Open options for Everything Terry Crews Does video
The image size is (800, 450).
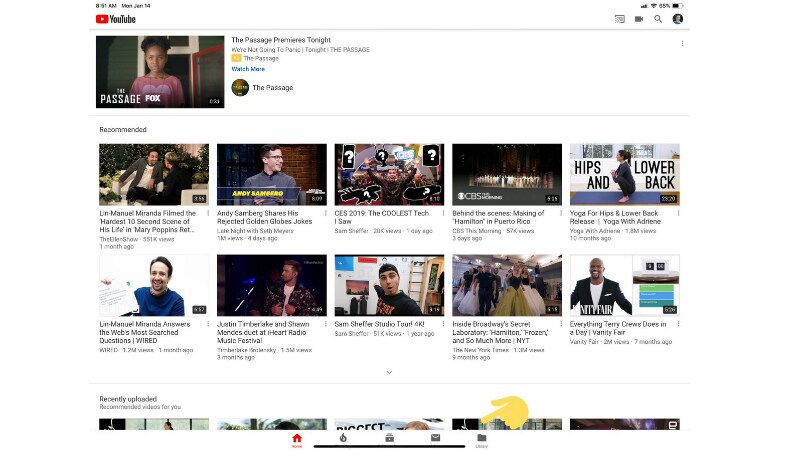pyautogui.click(x=678, y=324)
